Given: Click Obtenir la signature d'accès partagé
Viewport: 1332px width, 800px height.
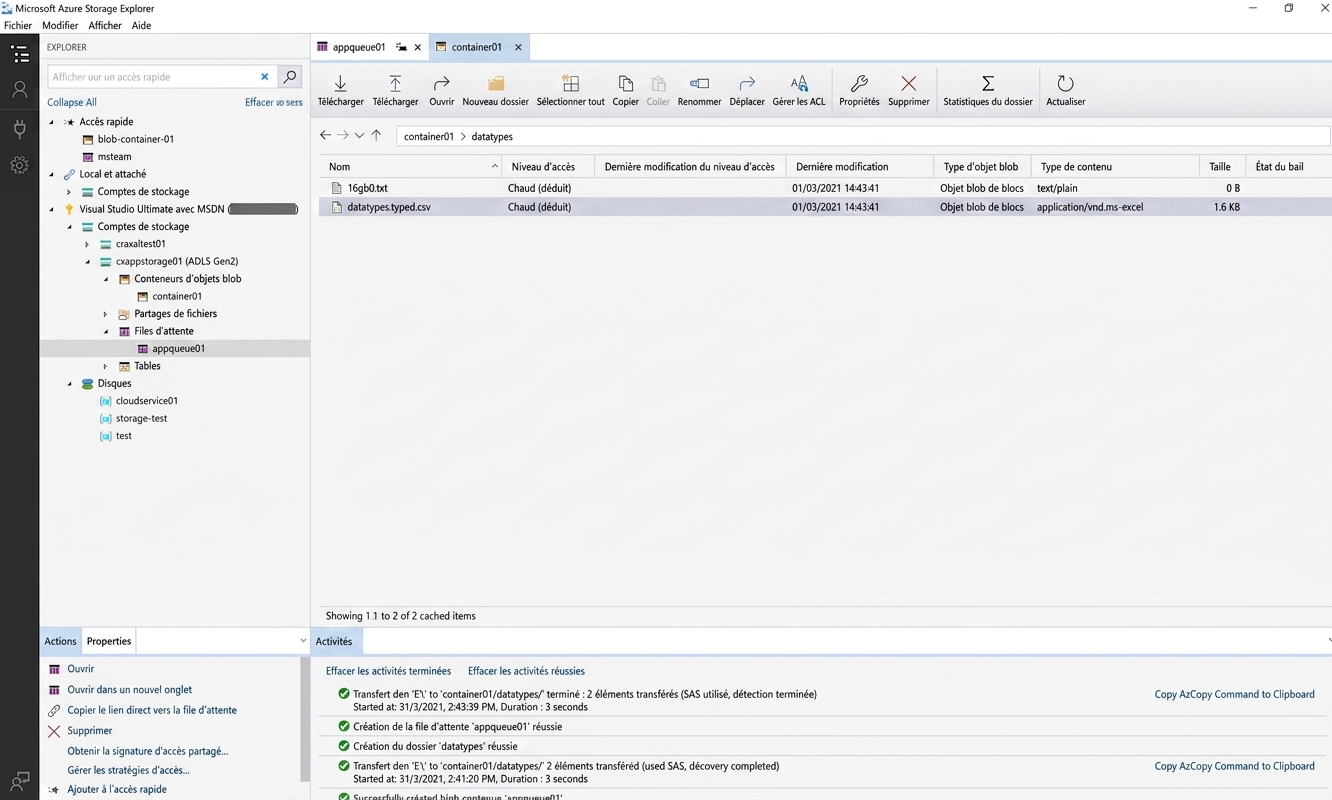Looking at the screenshot, I should coord(147,751).
